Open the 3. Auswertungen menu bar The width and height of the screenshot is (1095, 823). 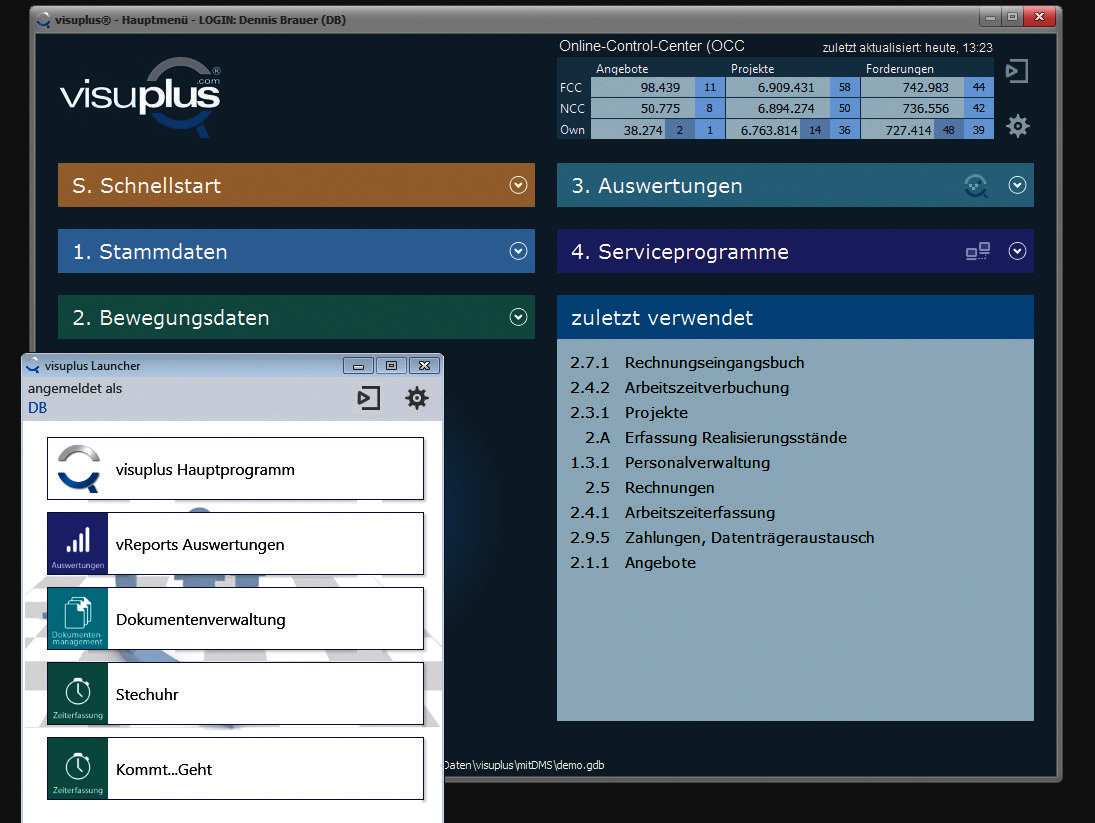pos(795,185)
